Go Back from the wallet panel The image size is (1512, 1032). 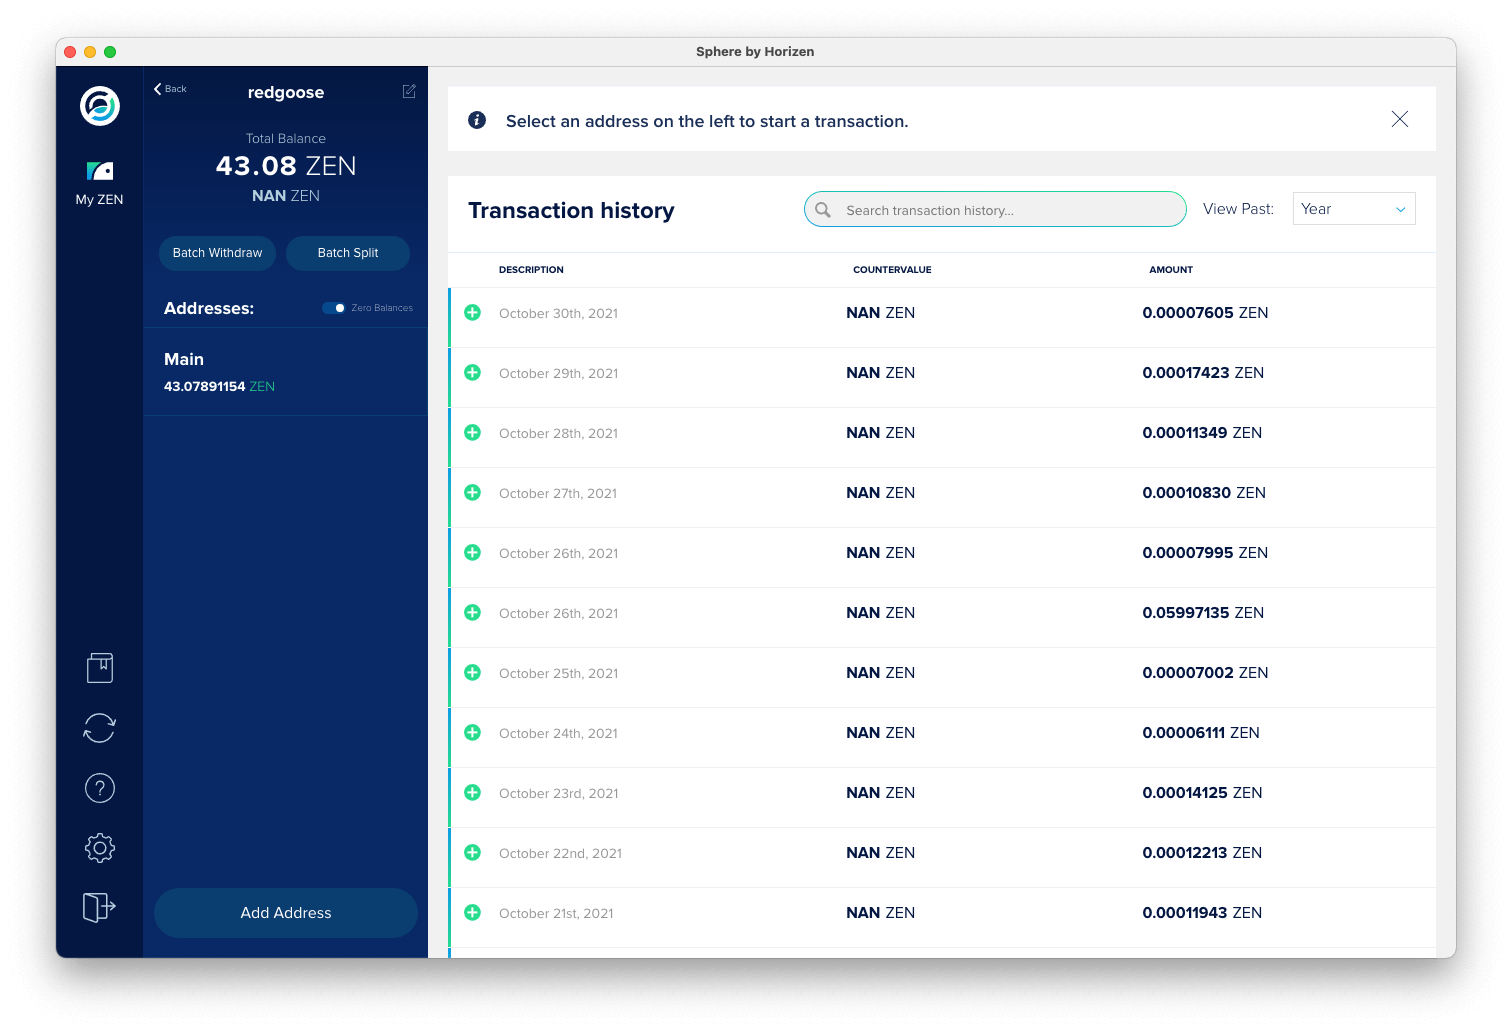coord(170,89)
